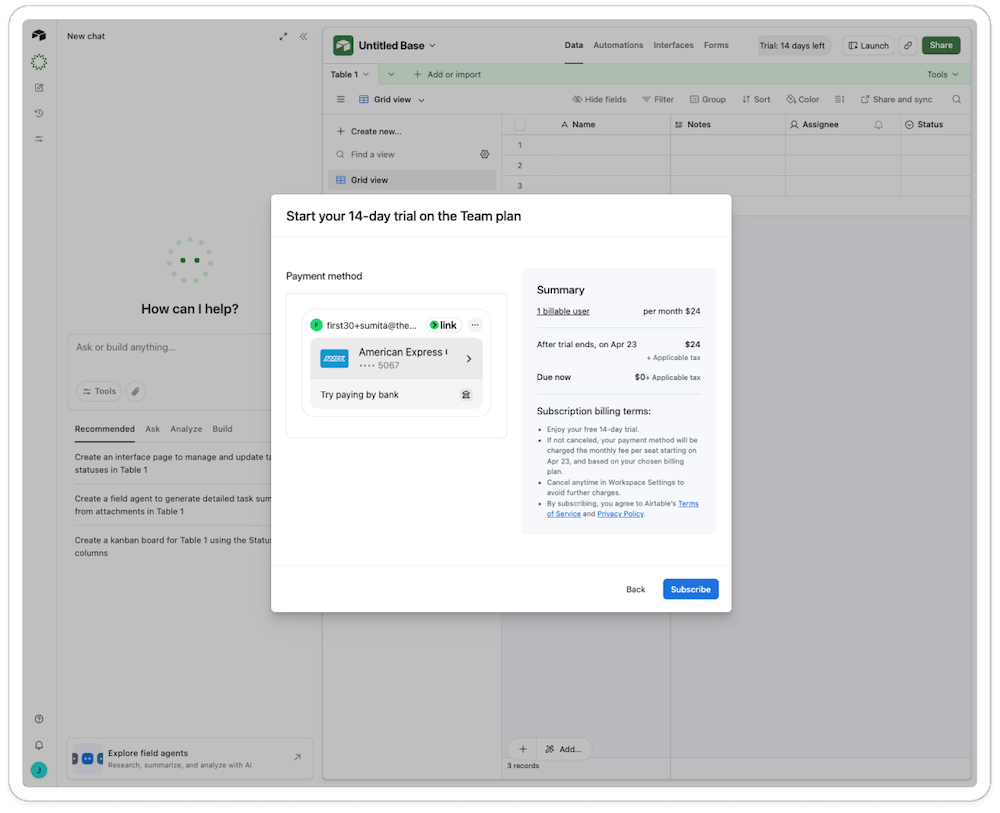The height and width of the screenshot is (813, 1000).
Task: Click Group in toolbar
Action: (708, 99)
